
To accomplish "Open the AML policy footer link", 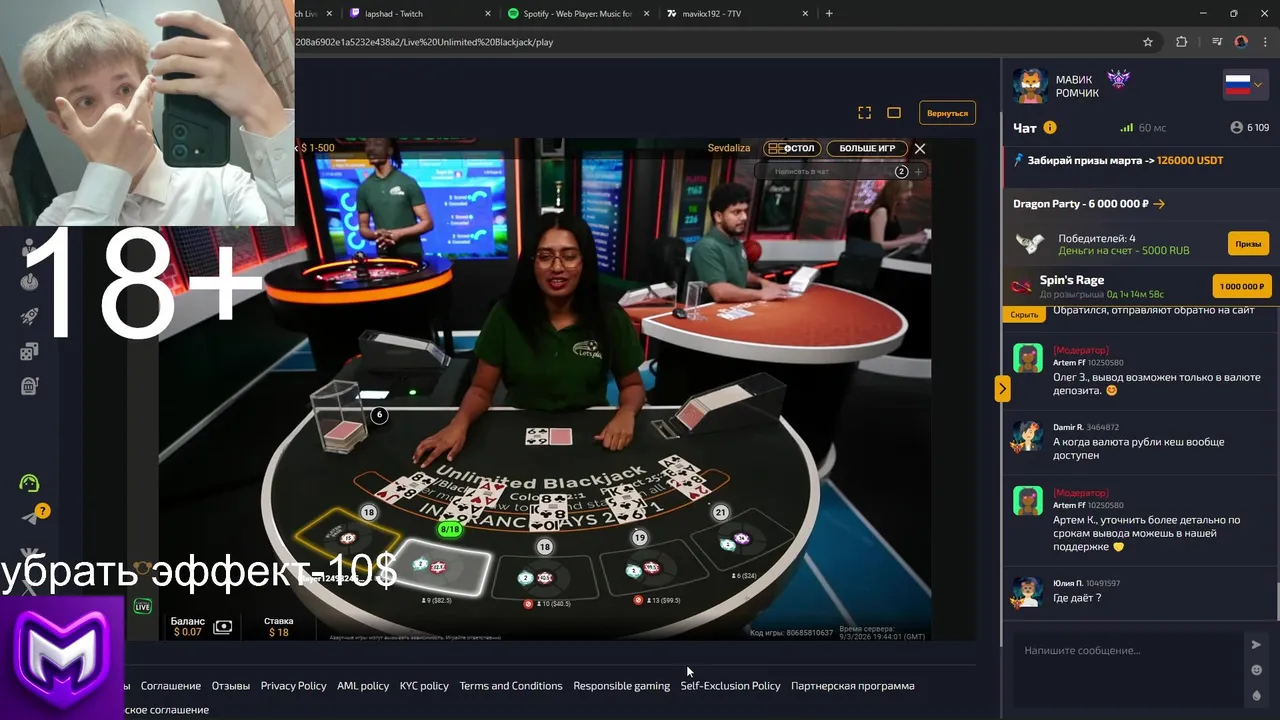I will pos(363,686).
